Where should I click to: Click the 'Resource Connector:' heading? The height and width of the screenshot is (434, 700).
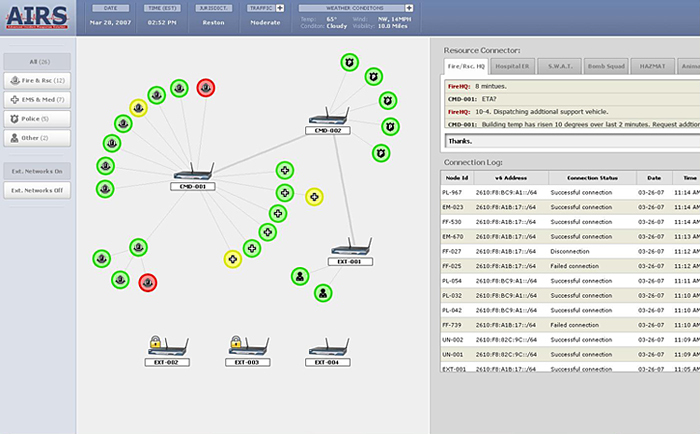482,50
